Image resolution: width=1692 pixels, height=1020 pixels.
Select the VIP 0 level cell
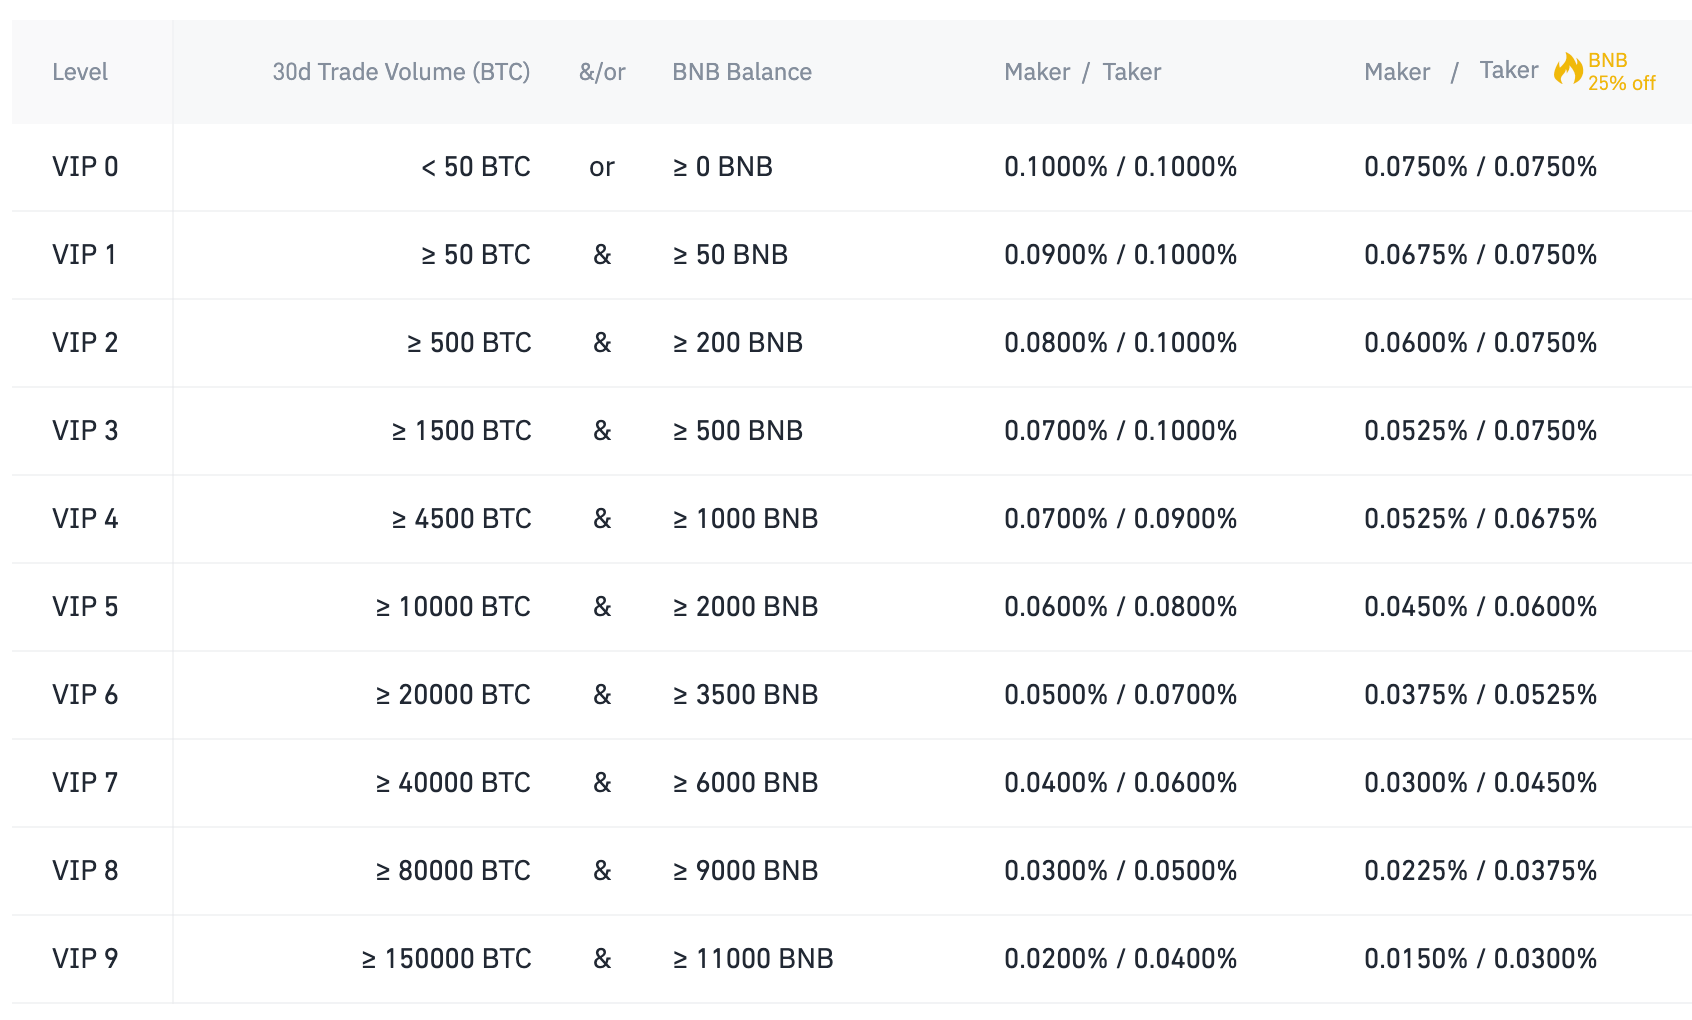85,167
